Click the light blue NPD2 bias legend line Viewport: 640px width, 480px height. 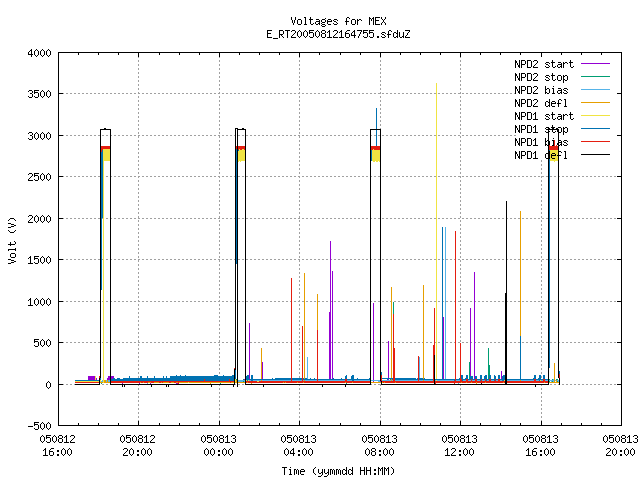coord(595,90)
